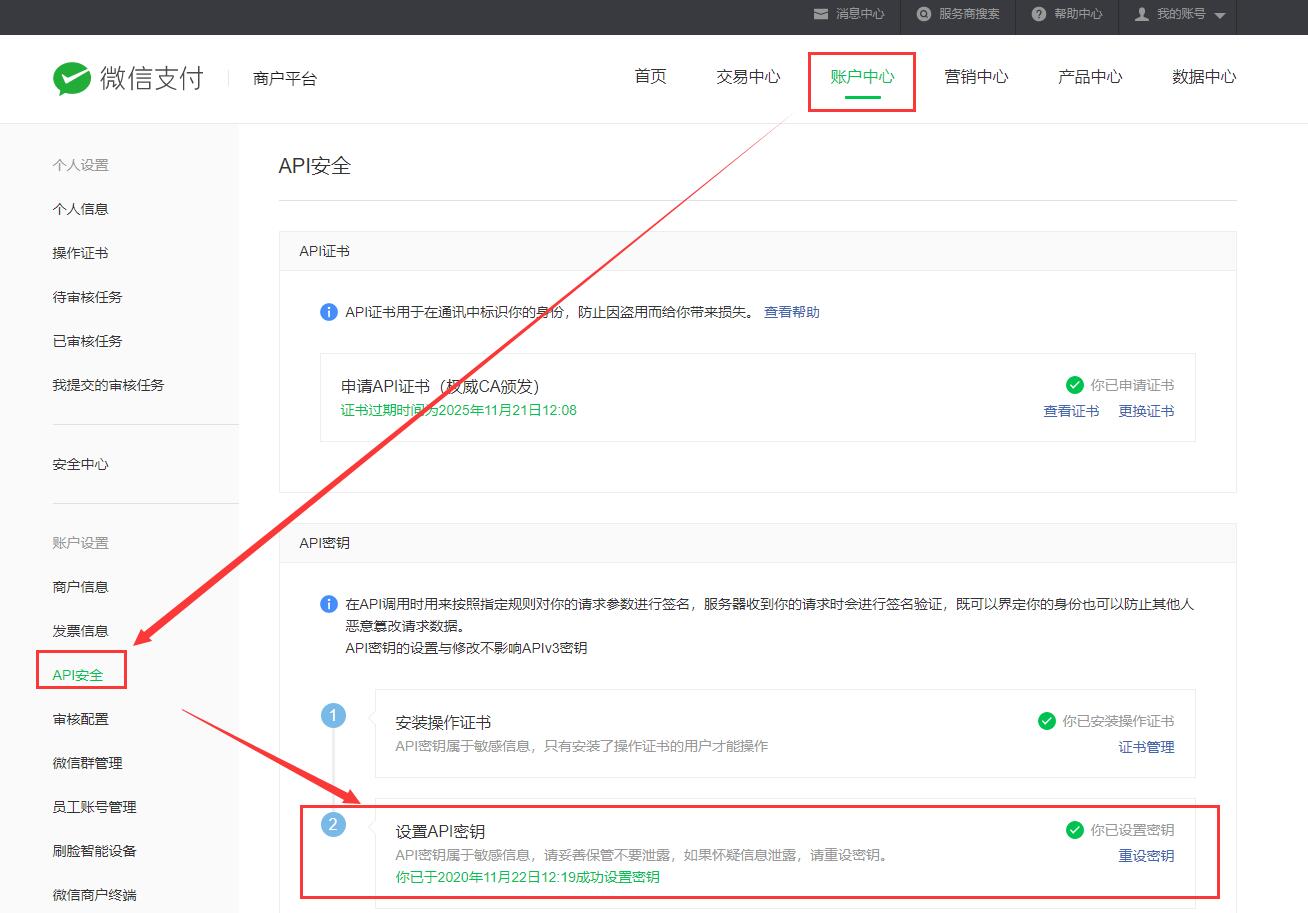Screen dimensions: 1308x913
Task: Click the green checkmark beside 你已设置密钥
Action: pos(1075,829)
